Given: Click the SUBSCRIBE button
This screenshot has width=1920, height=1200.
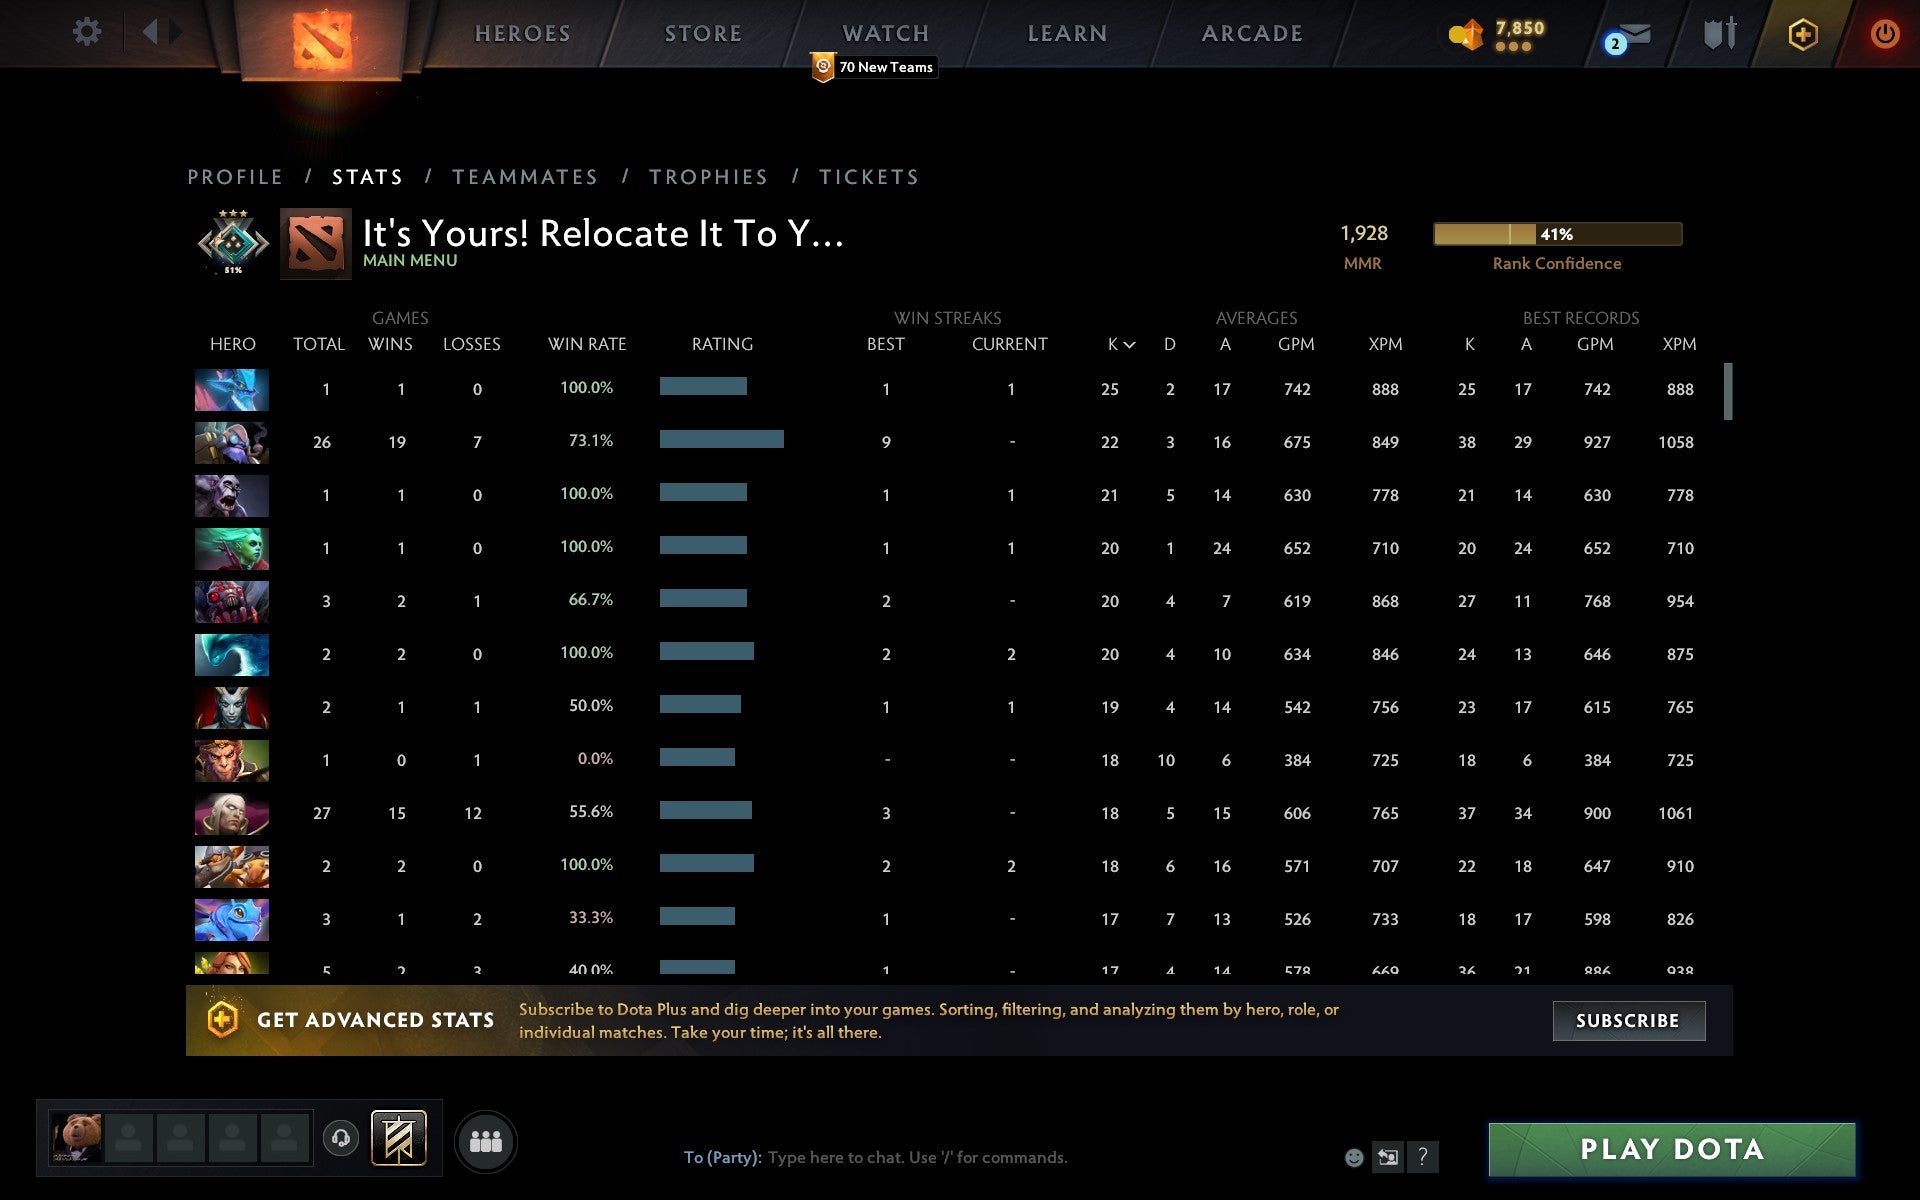Looking at the screenshot, I should tap(1628, 1021).
